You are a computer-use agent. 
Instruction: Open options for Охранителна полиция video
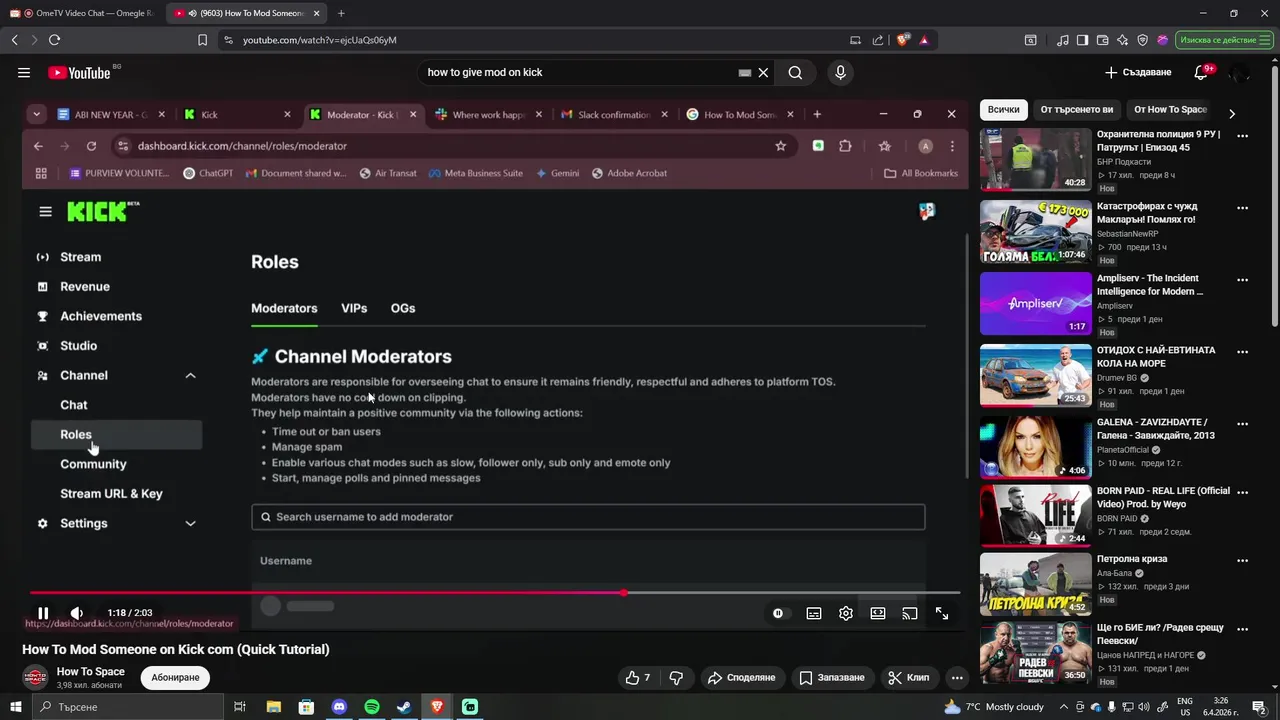(1243, 136)
